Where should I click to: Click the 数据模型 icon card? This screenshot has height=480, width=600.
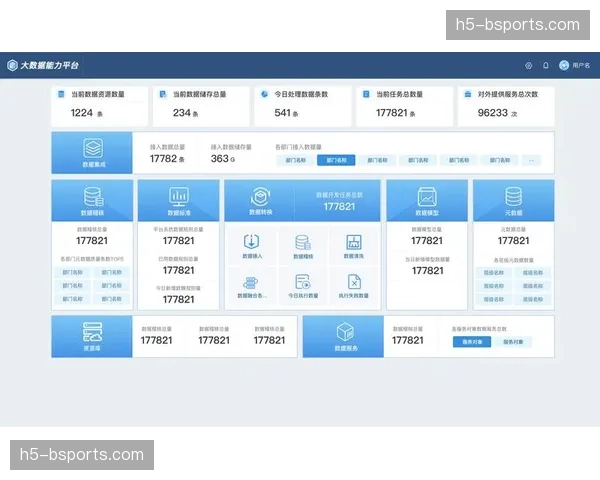[x=426, y=199]
